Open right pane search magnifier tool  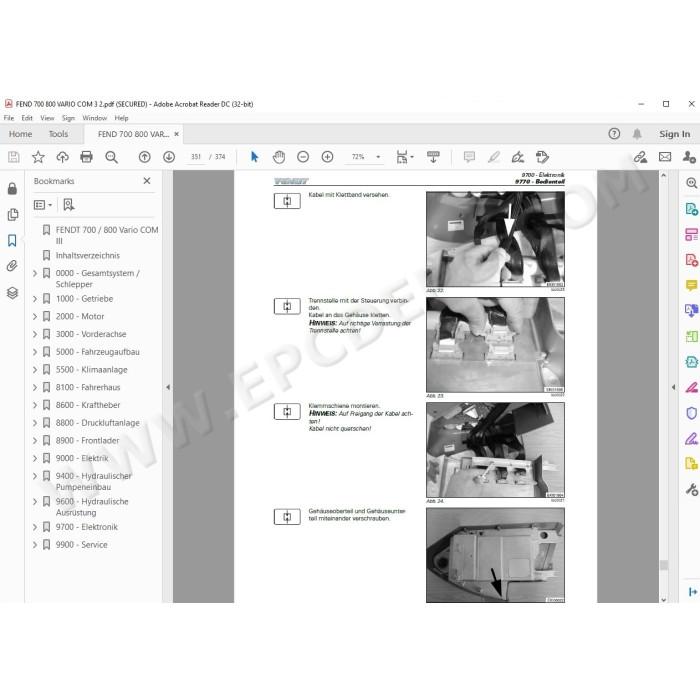pyautogui.click(x=691, y=183)
